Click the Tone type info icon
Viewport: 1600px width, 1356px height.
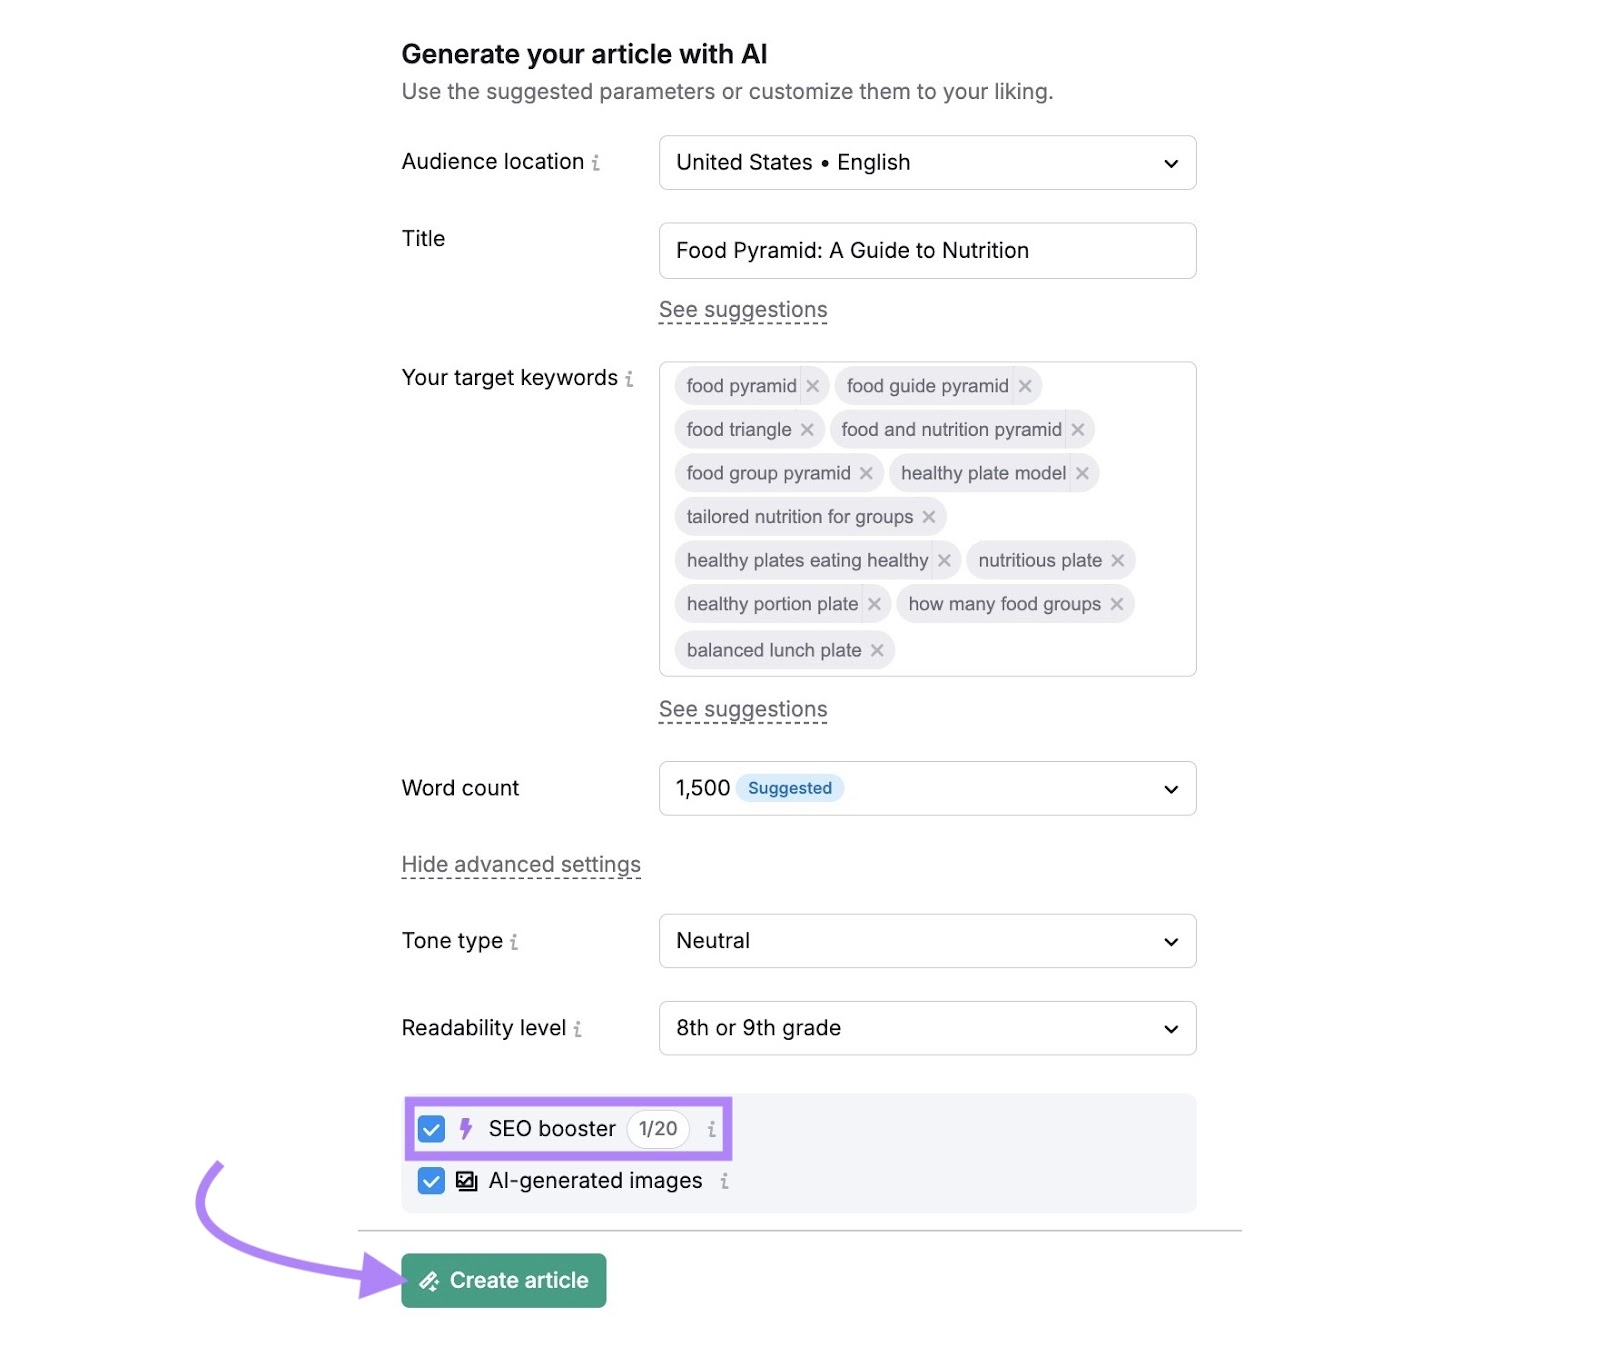click(x=515, y=942)
